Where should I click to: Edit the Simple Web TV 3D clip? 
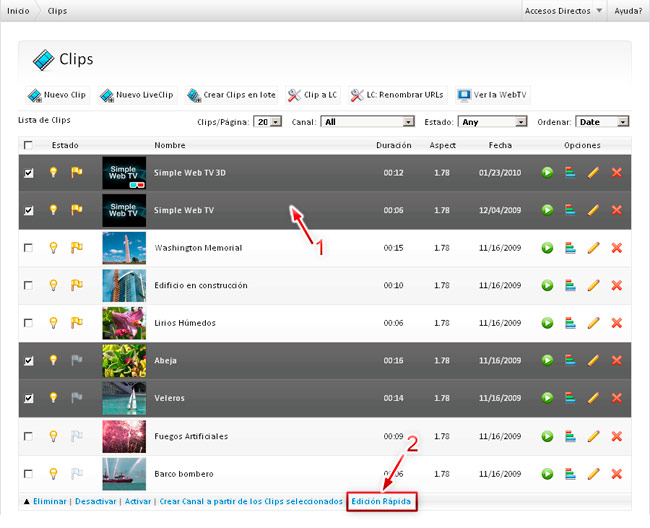(x=593, y=172)
